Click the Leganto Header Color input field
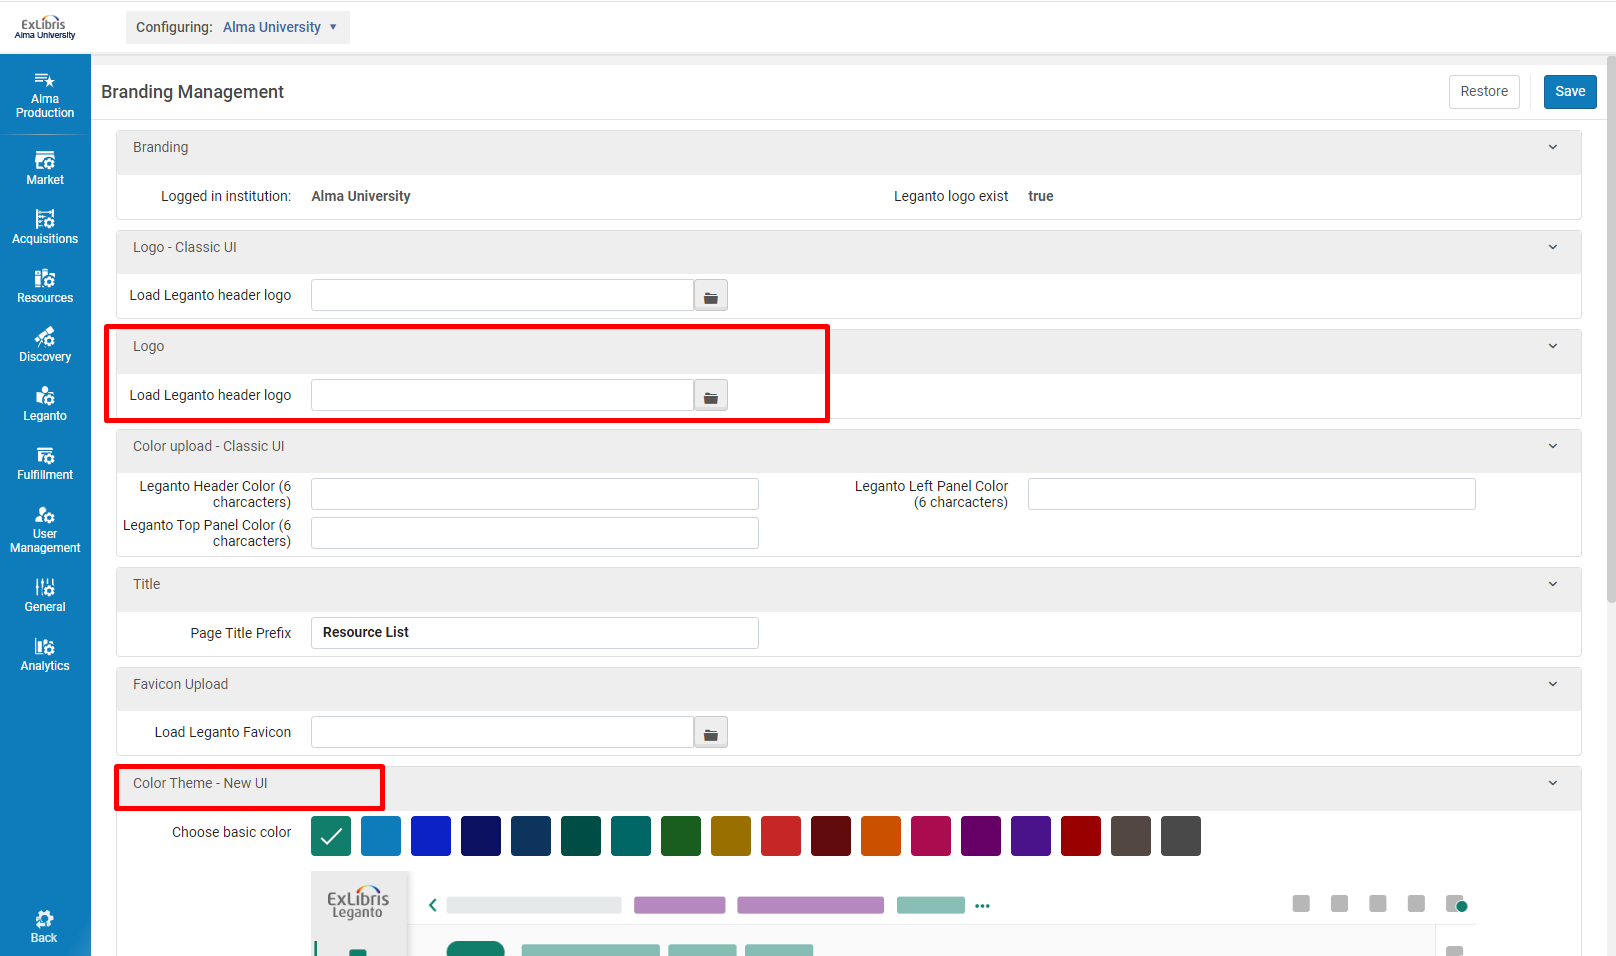This screenshot has width=1616, height=956. (535, 494)
